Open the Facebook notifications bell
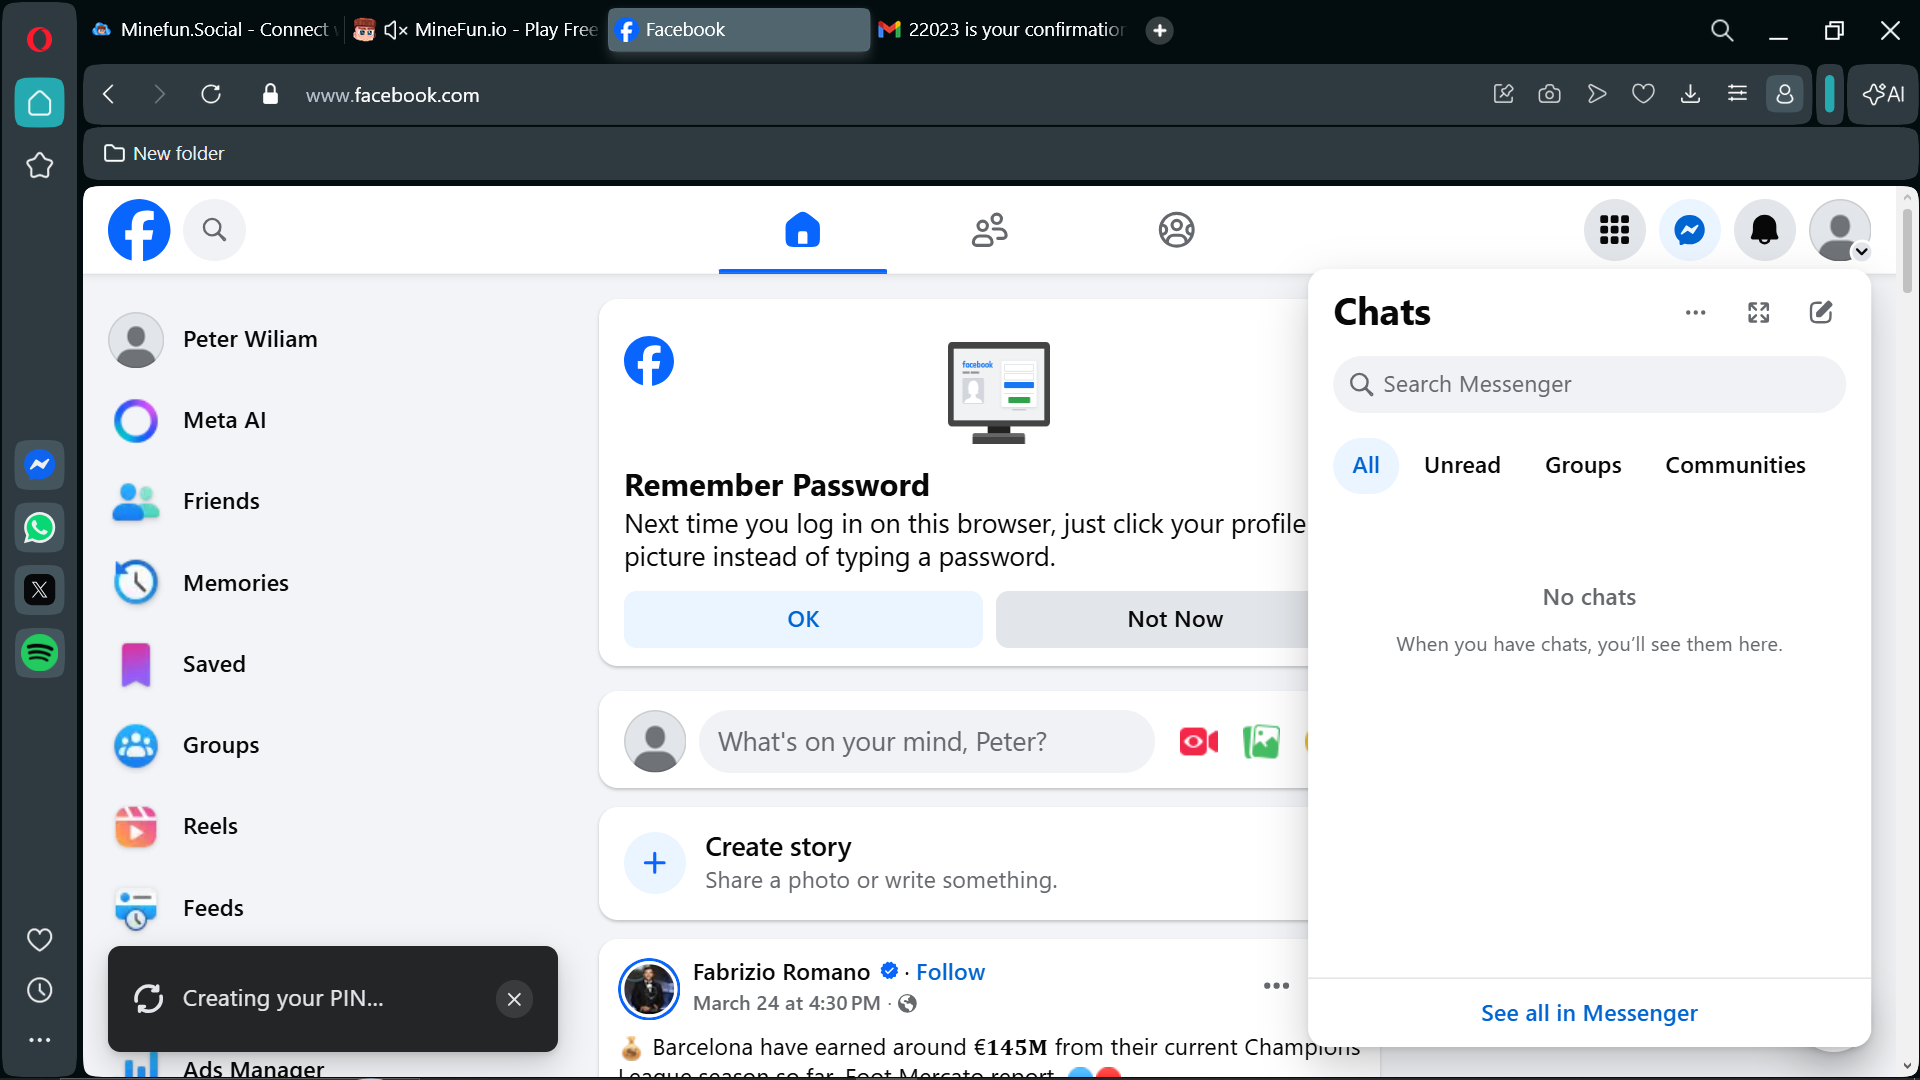 1764,230
